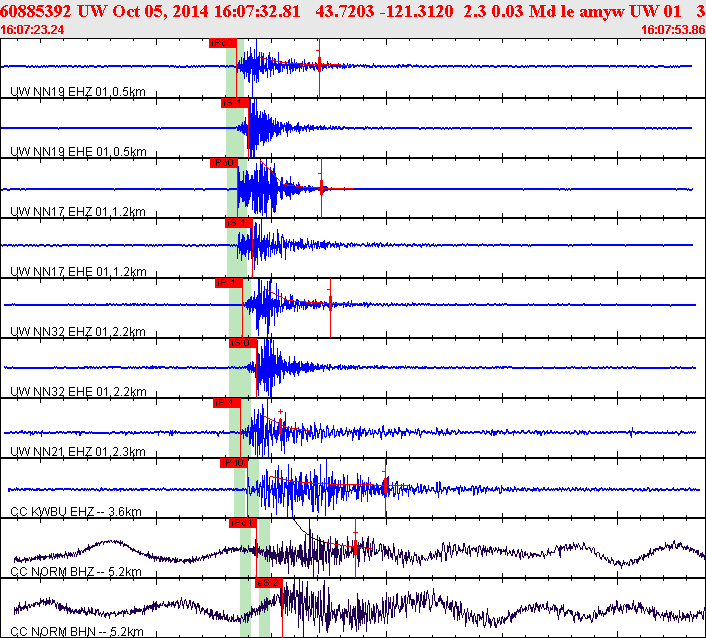
Task: Select the UW NN21 EHZ station label
Action: click(x=77, y=452)
